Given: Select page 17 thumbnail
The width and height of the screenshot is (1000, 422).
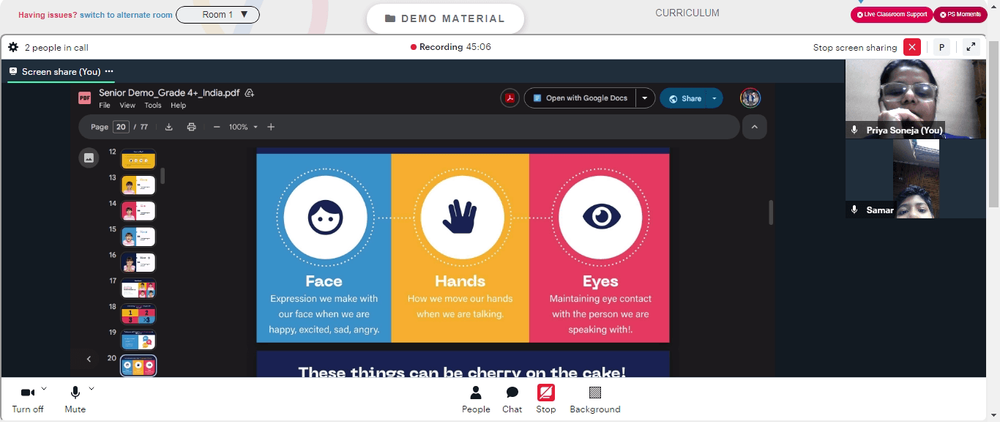Looking at the screenshot, I should (138, 288).
